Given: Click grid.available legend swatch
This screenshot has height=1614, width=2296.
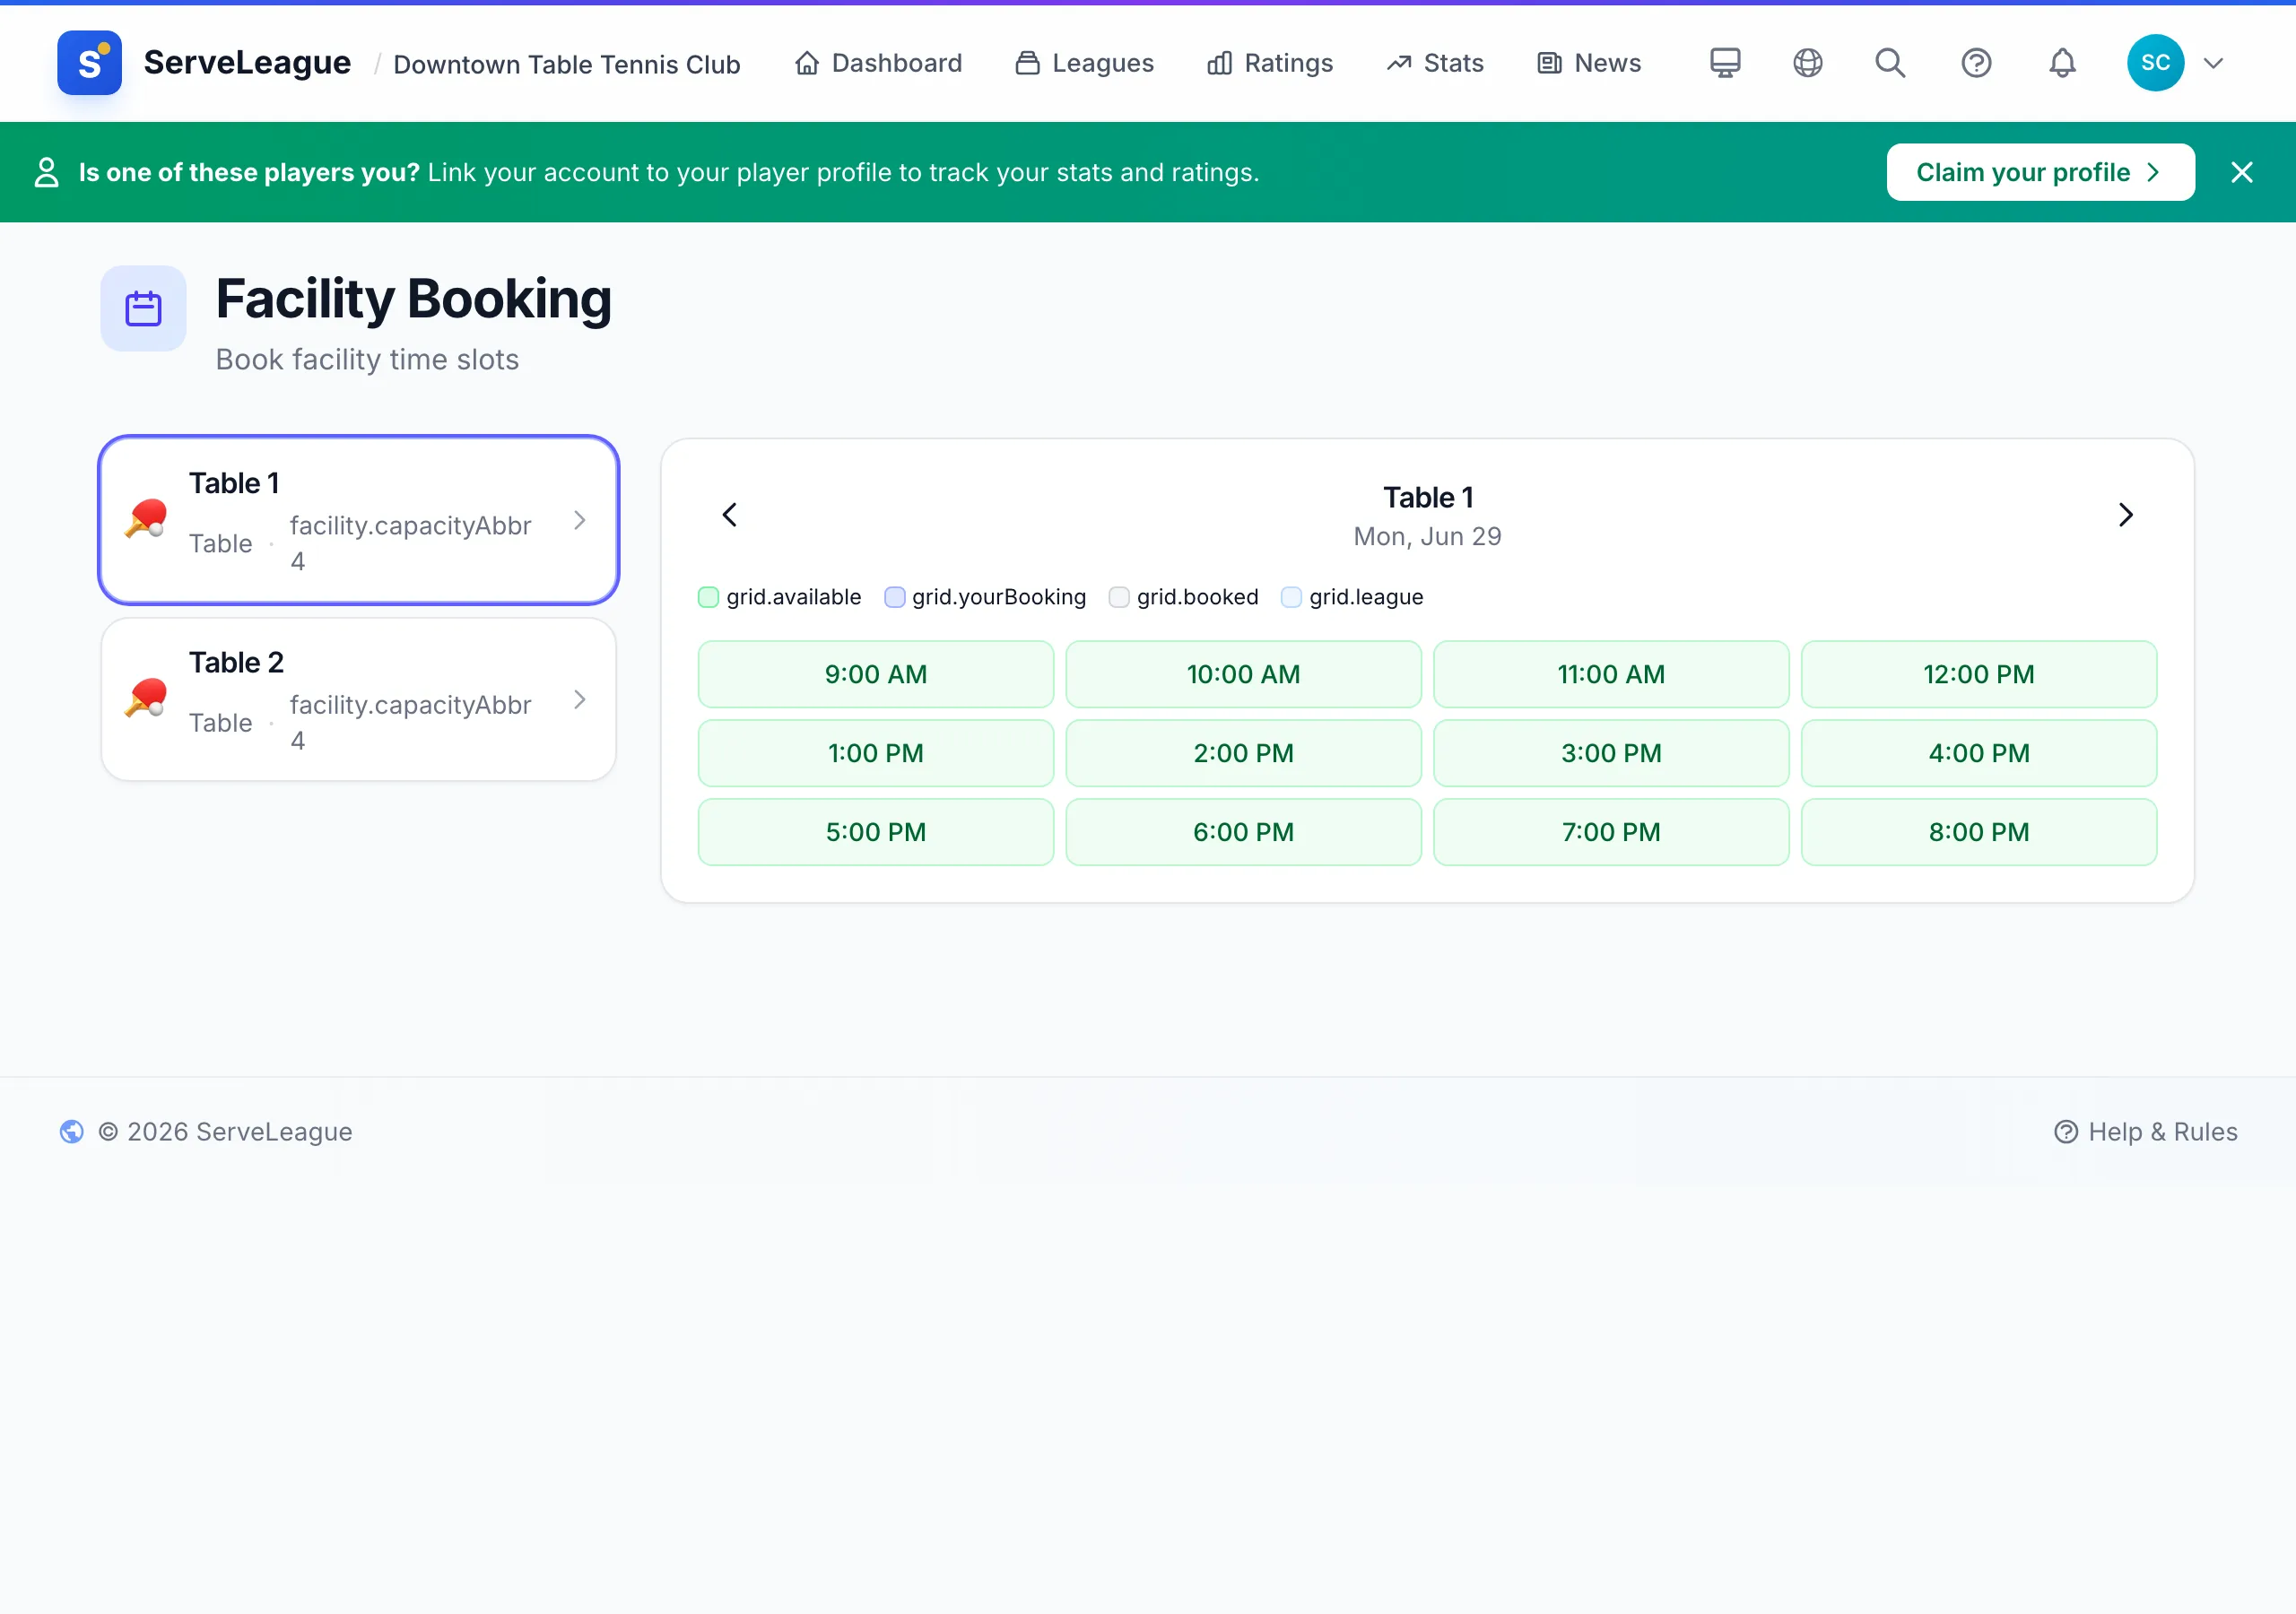Looking at the screenshot, I should (708, 597).
